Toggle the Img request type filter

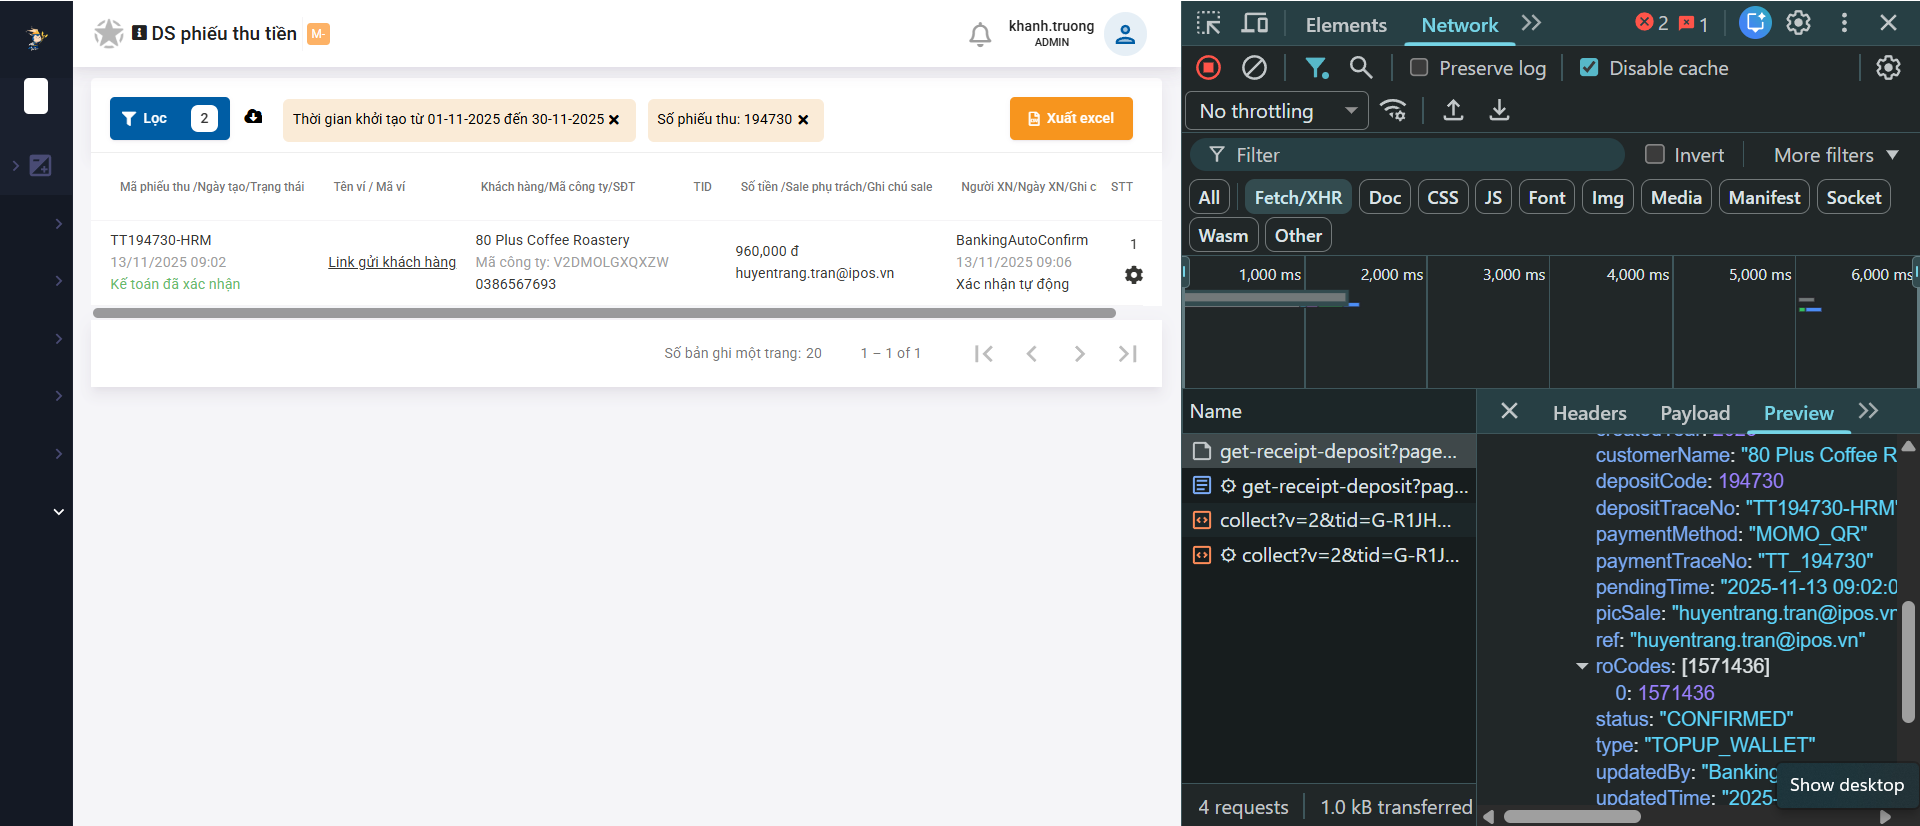point(1608,197)
